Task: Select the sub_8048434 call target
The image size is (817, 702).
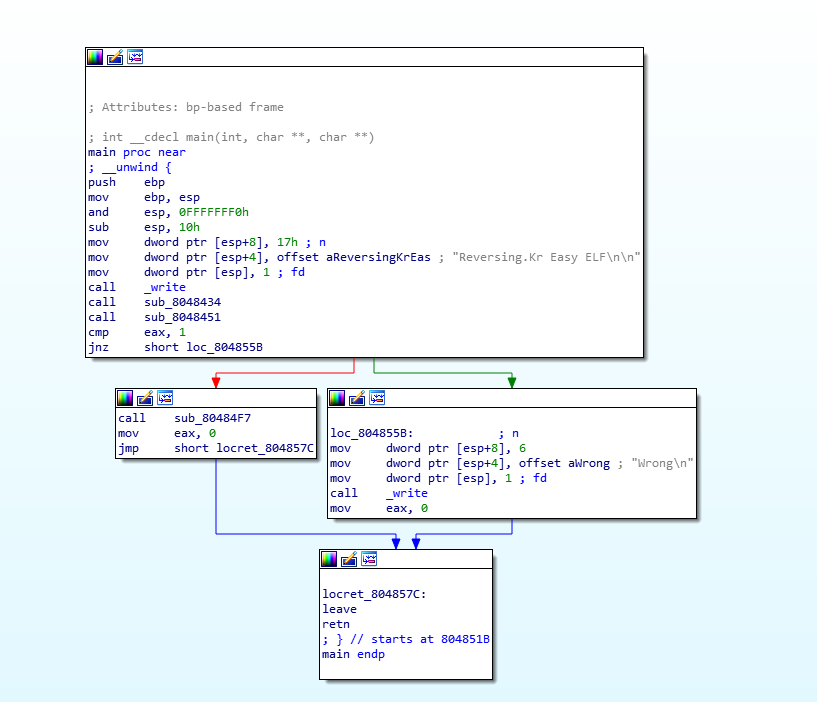Action: pos(182,302)
